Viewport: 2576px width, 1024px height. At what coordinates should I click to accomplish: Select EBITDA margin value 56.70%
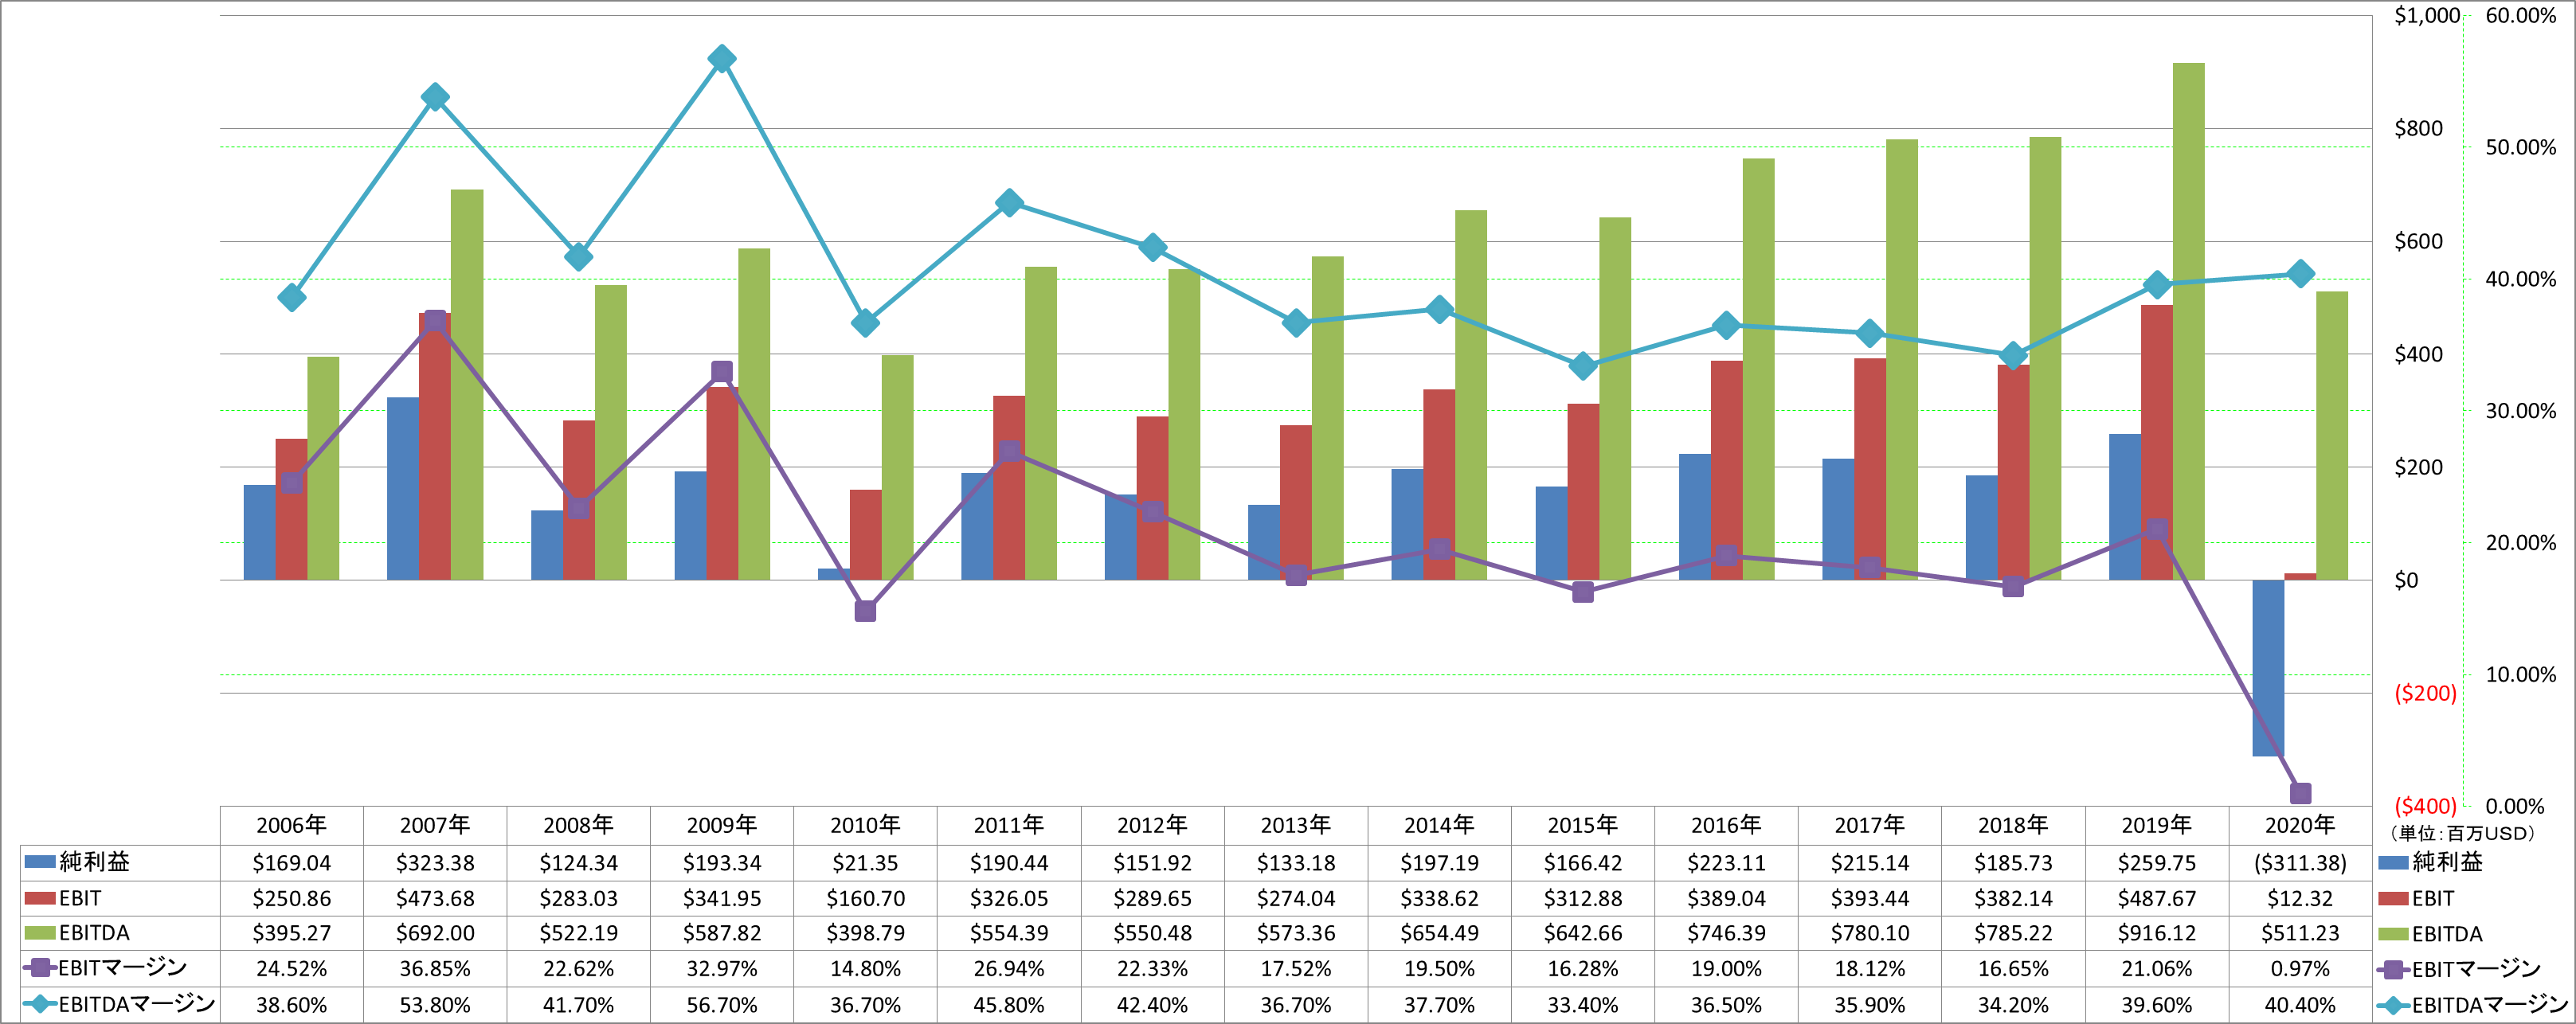pos(722,1005)
